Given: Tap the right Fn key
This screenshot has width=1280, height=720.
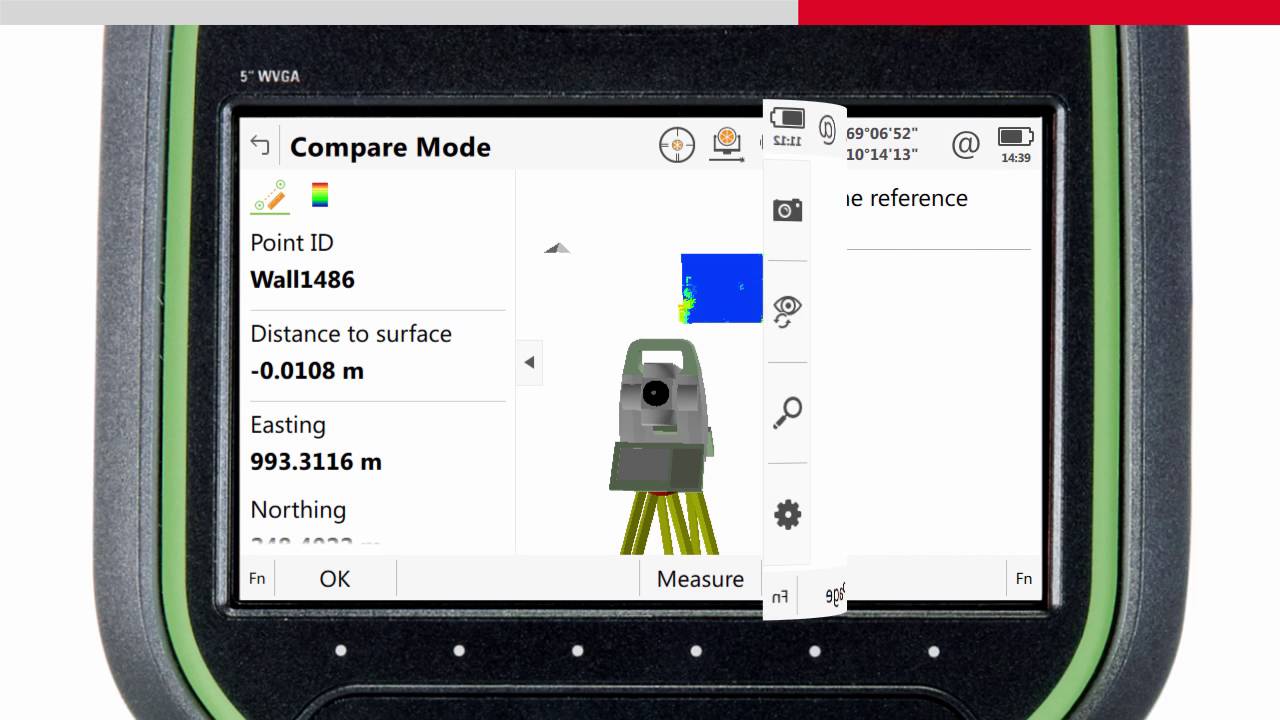Looking at the screenshot, I should tap(1023, 578).
